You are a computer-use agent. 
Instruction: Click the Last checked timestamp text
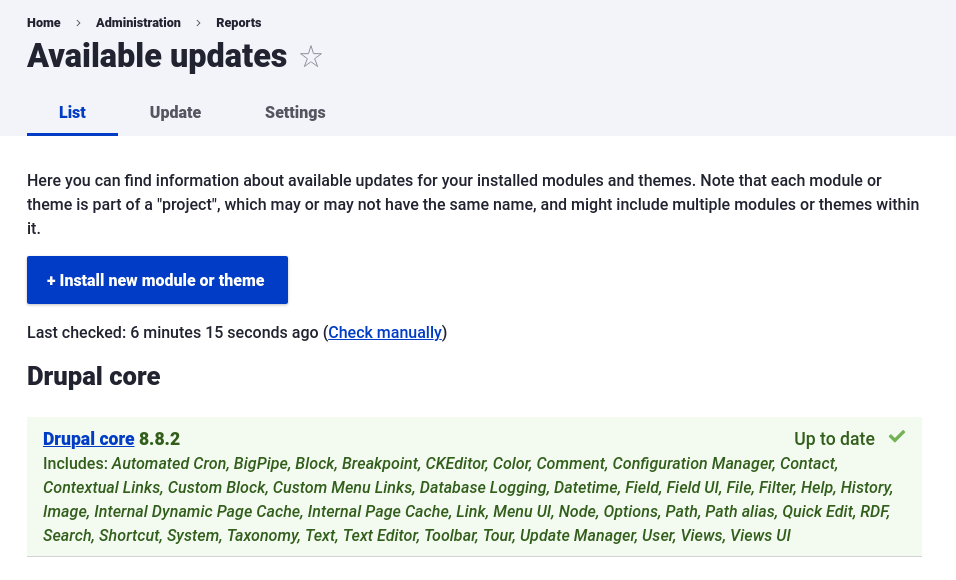(x=172, y=332)
